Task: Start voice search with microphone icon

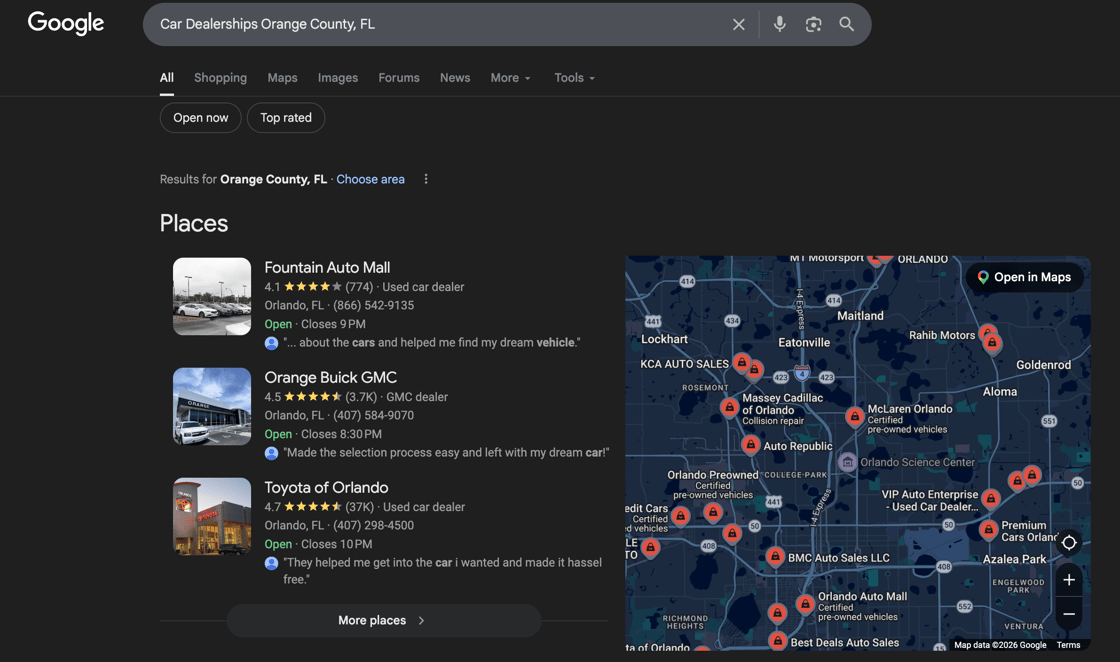Action: pos(779,24)
